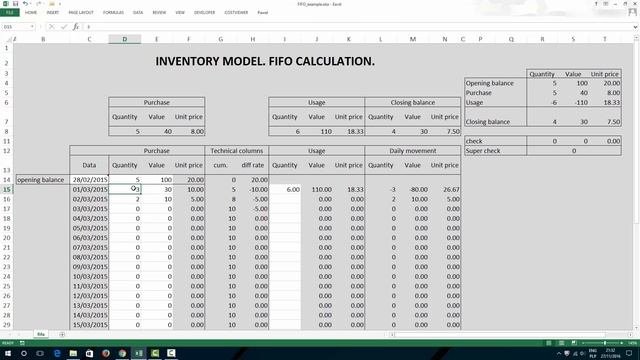The height and width of the screenshot is (360, 640).
Task: Open Firefox from taskbar
Action: point(106,353)
